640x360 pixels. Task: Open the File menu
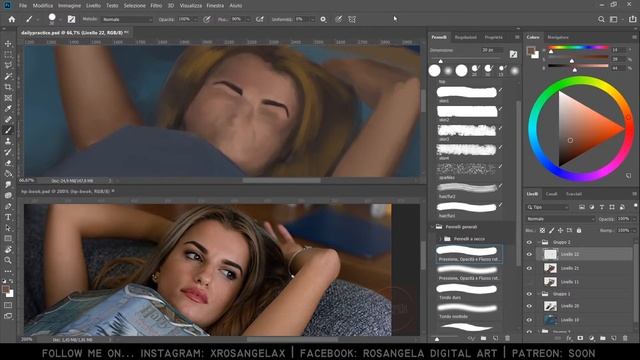23,6
